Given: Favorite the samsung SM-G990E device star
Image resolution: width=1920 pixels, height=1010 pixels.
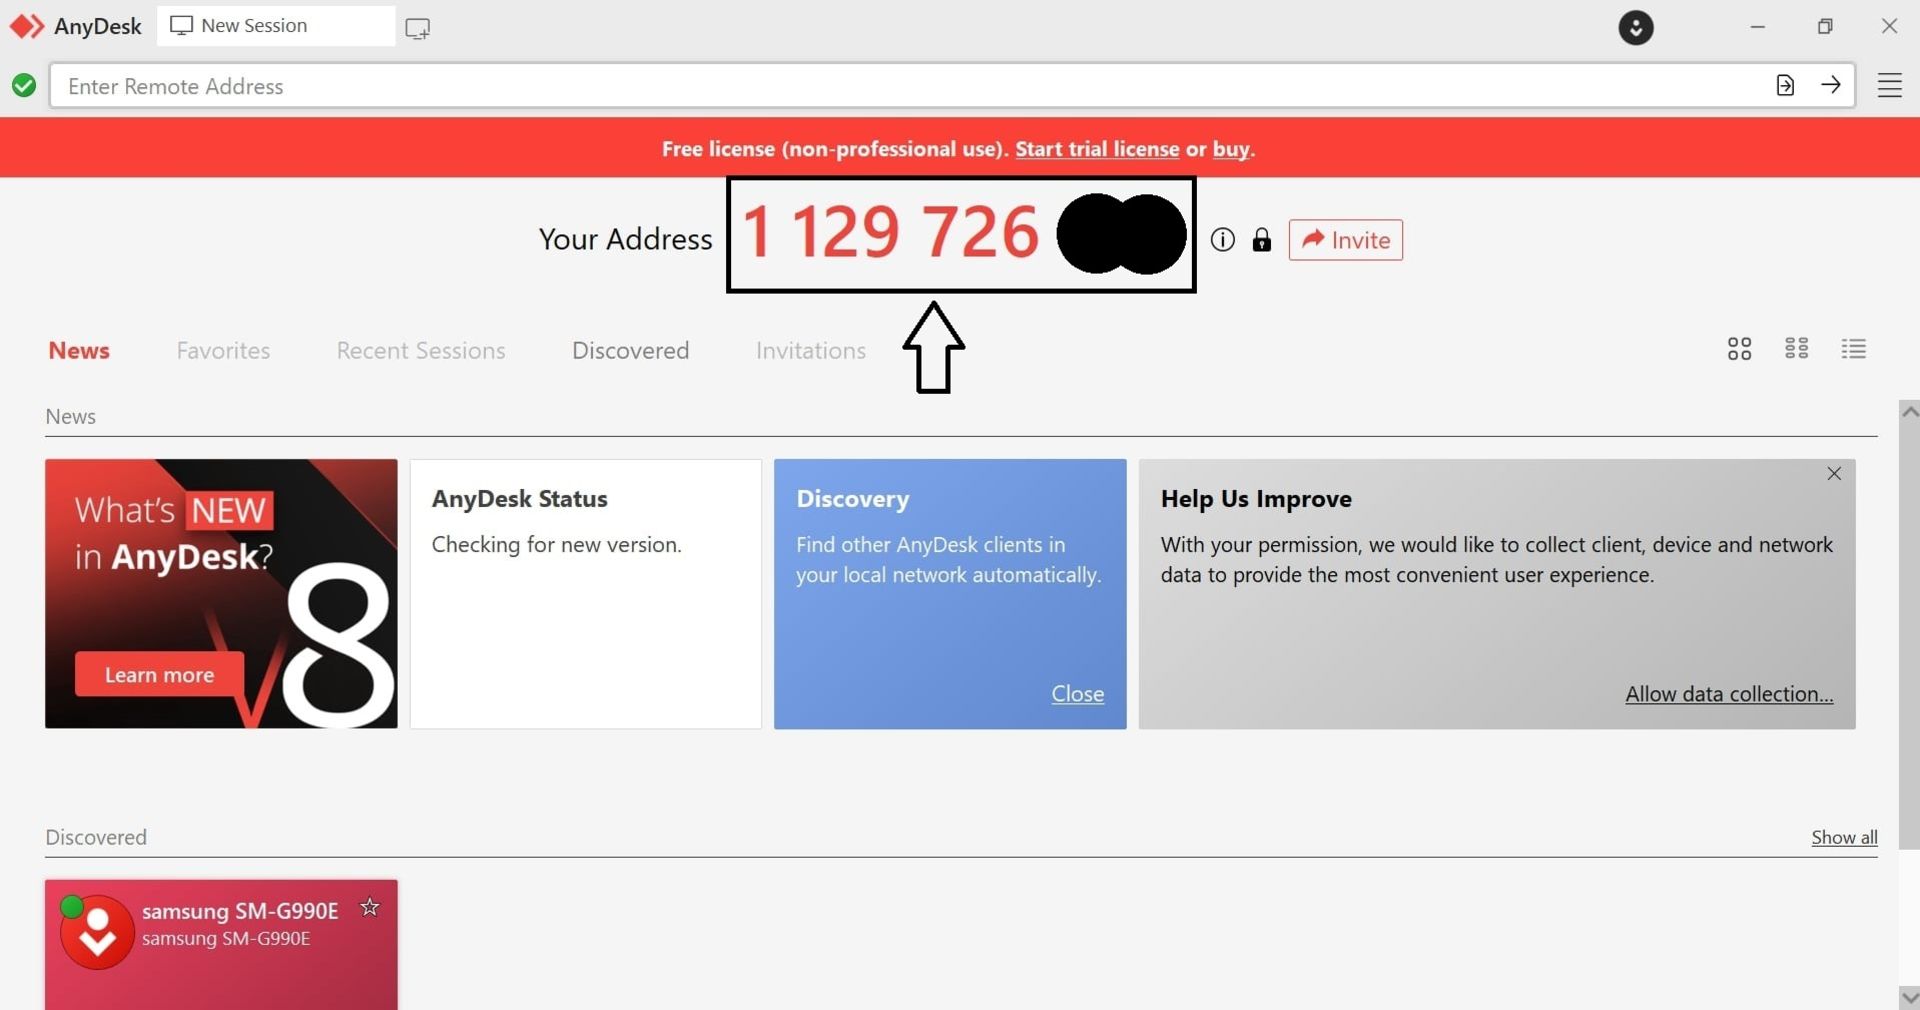Looking at the screenshot, I should 370,907.
